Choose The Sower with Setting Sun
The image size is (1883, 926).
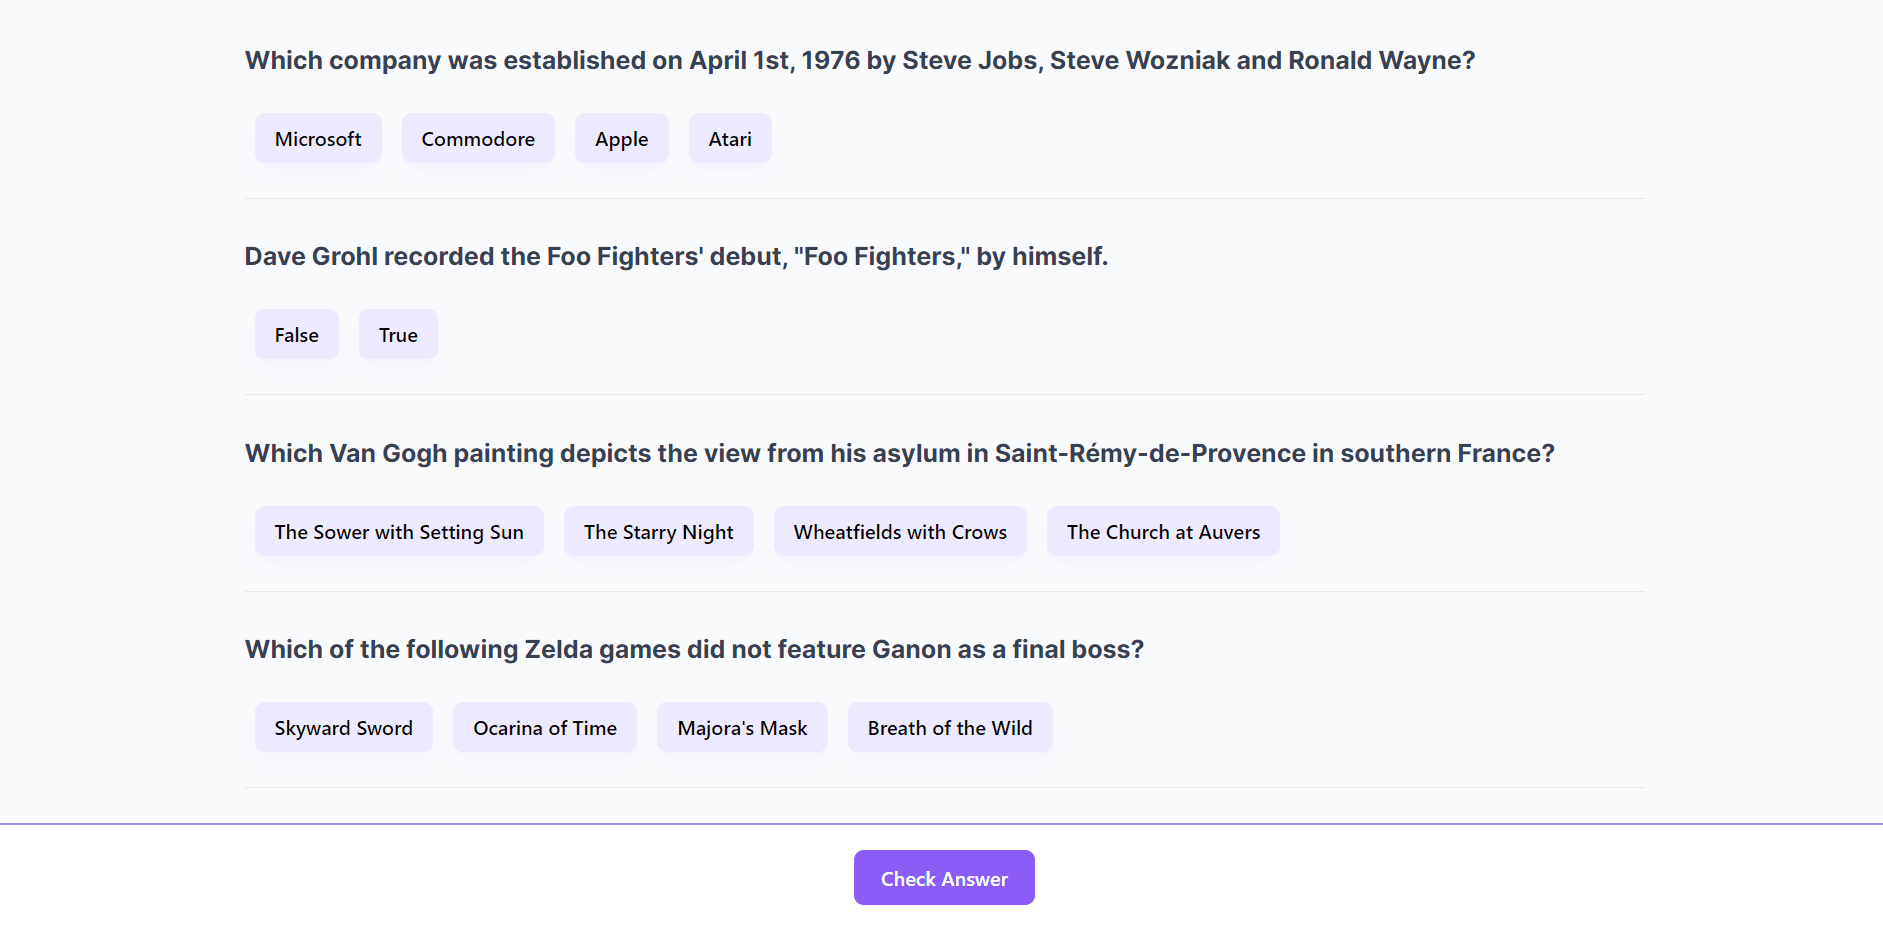click(399, 532)
